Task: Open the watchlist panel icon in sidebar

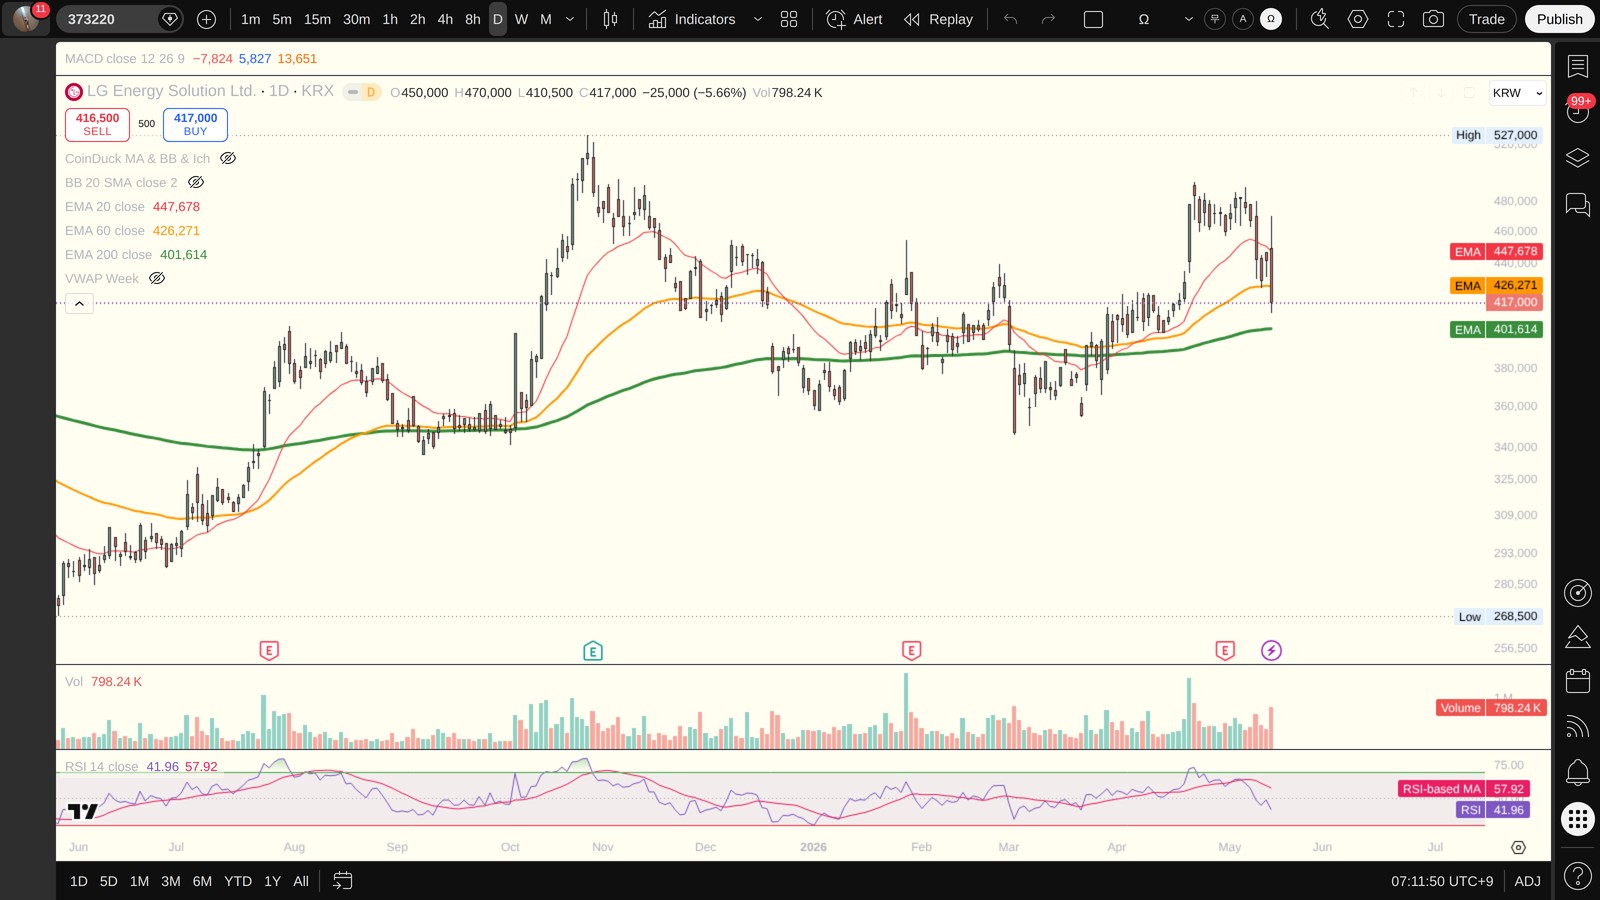Action: [x=1578, y=66]
